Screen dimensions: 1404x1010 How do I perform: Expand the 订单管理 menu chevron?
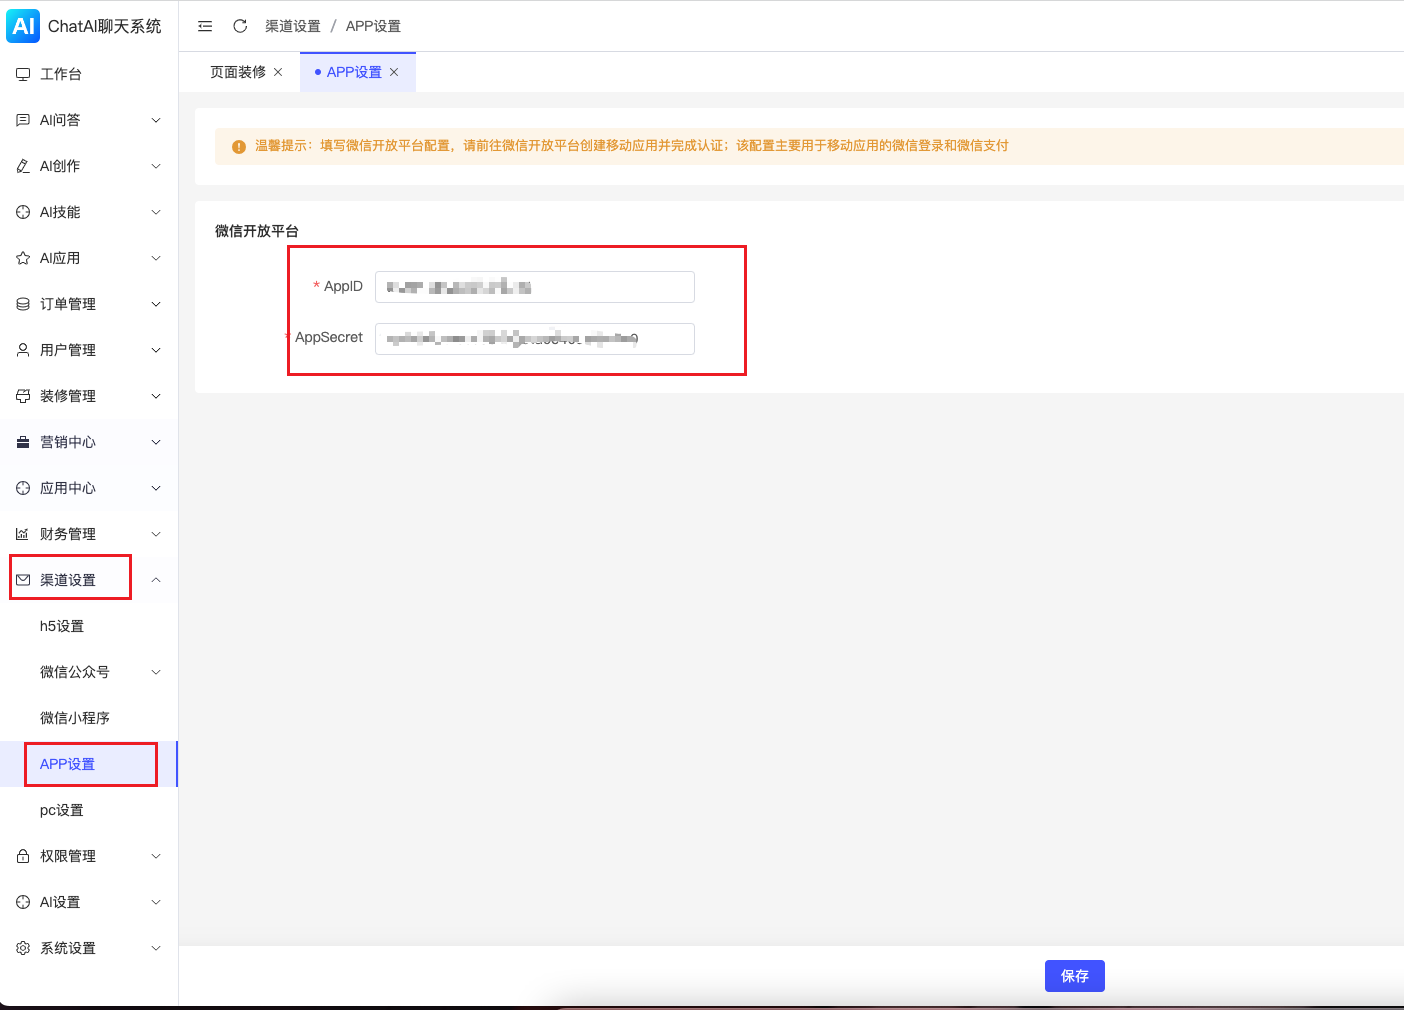coord(156,304)
